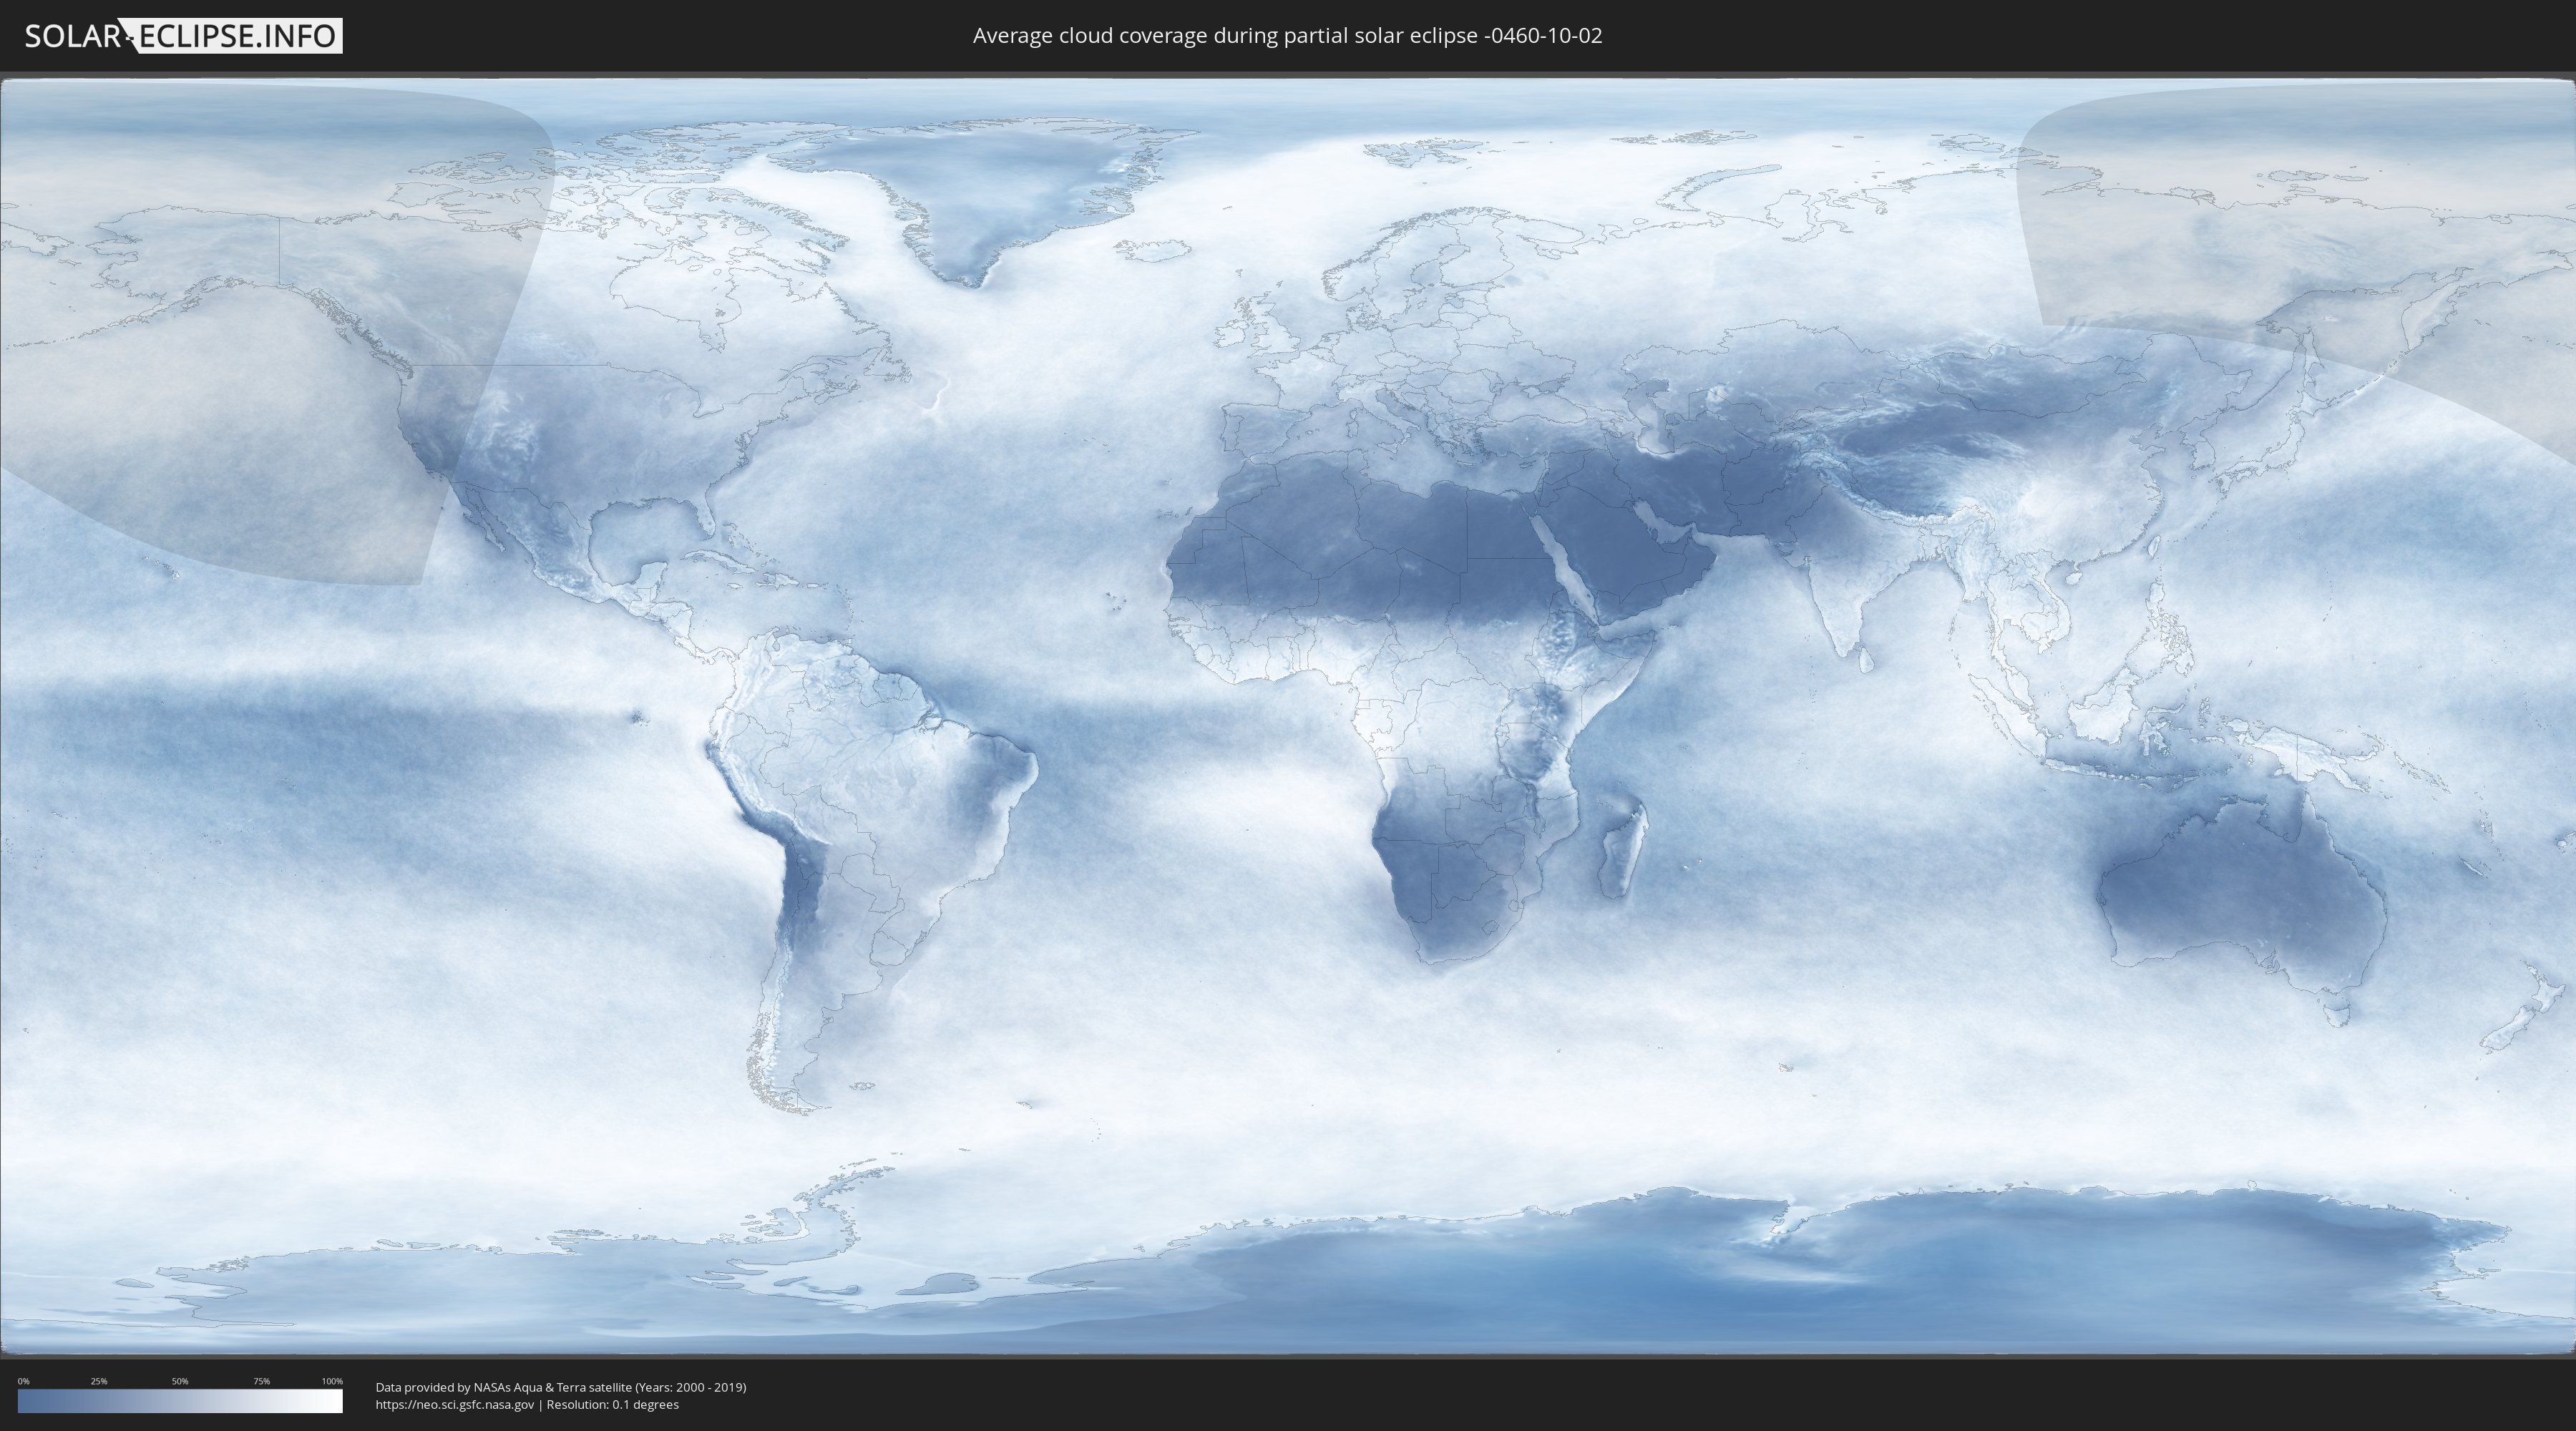Click the '50%' legend label

click(x=180, y=1381)
